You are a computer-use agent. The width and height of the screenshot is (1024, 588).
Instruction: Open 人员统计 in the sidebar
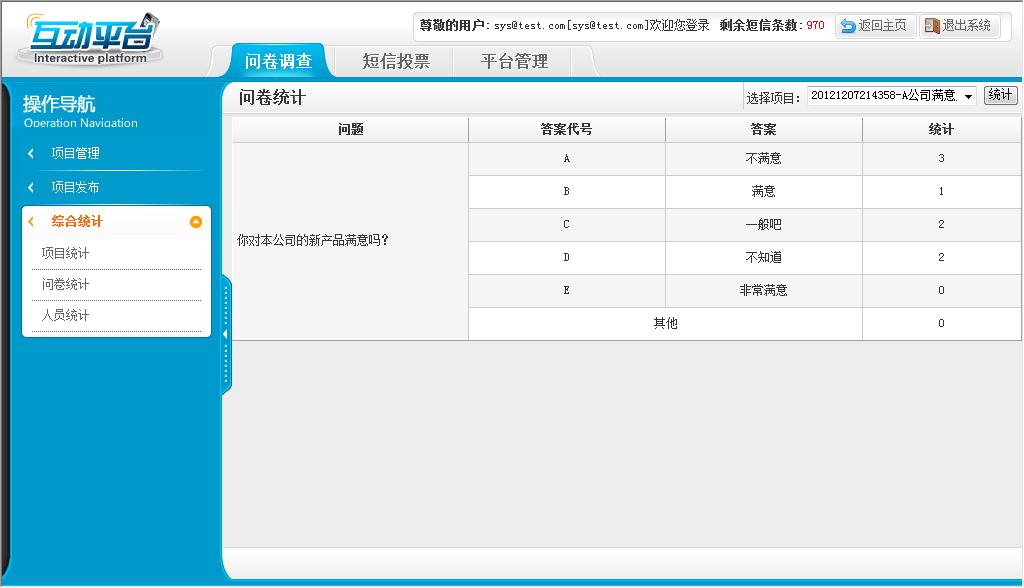click(x=65, y=316)
